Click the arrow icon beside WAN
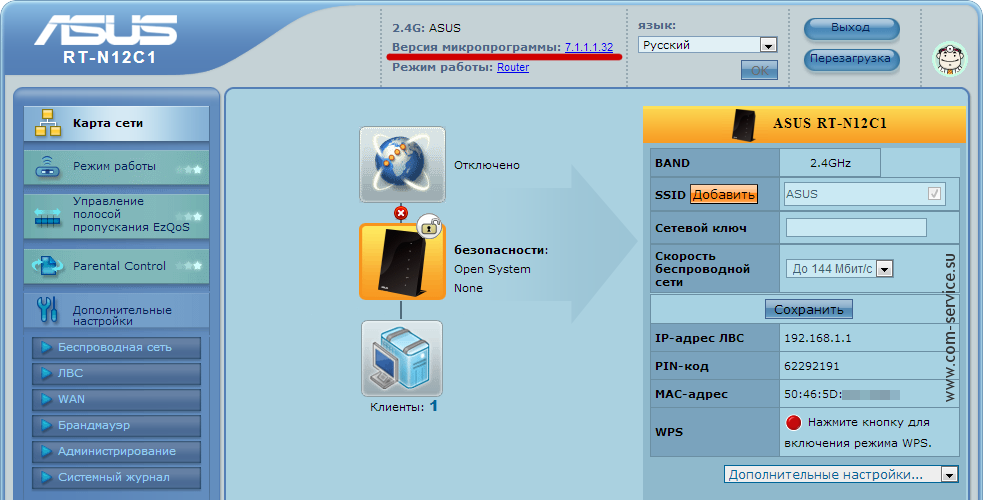 [46, 400]
